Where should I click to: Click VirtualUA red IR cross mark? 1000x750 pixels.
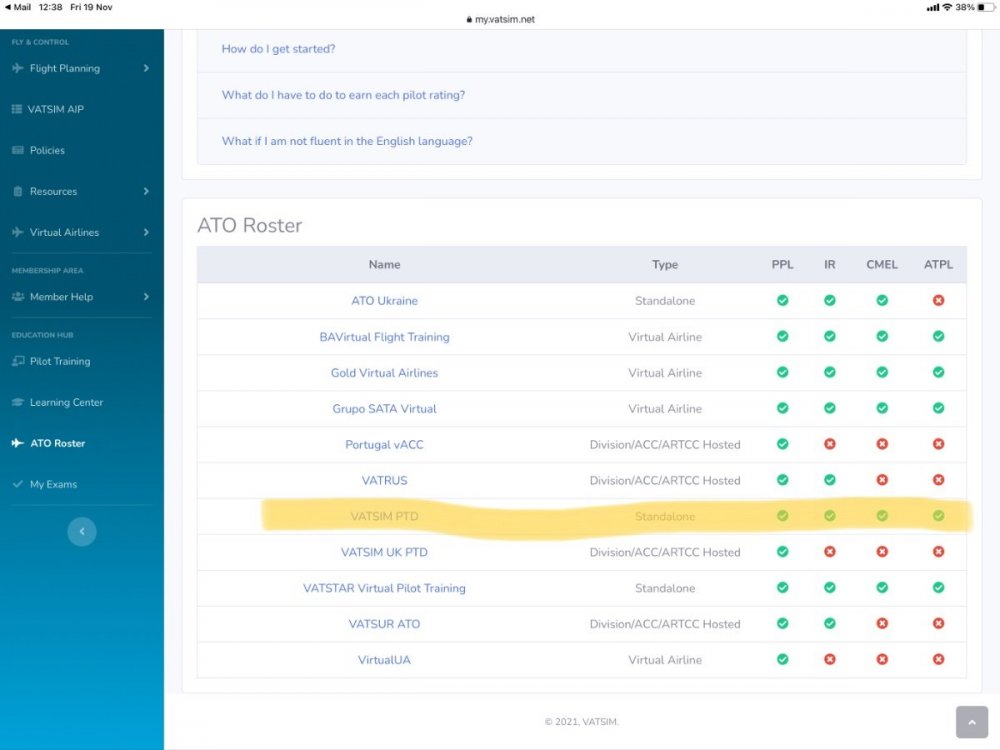pyautogui.click(x=829, y=660)
